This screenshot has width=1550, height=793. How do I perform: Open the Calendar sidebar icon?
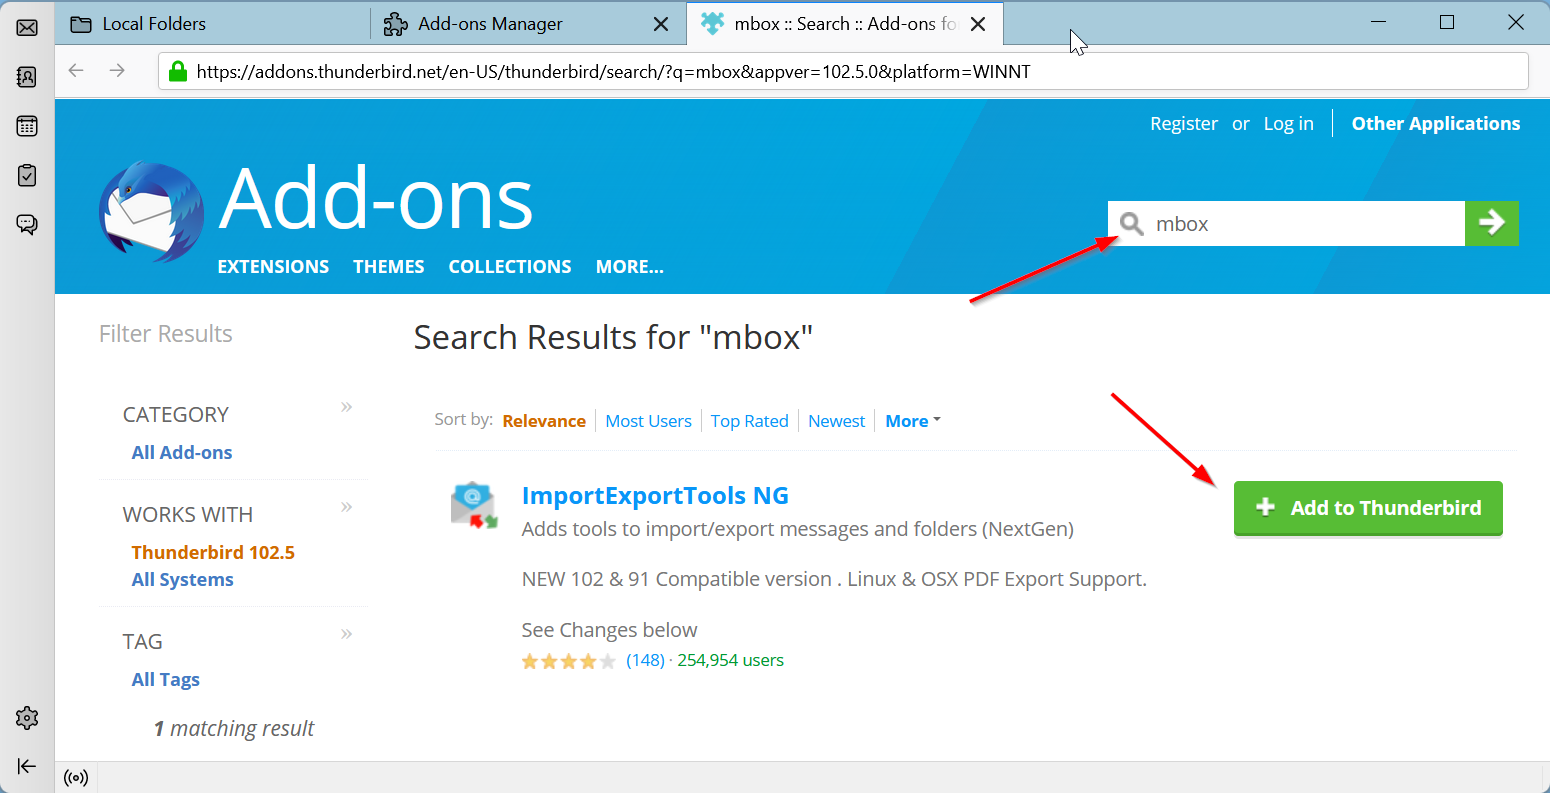[x=27, y=126]
